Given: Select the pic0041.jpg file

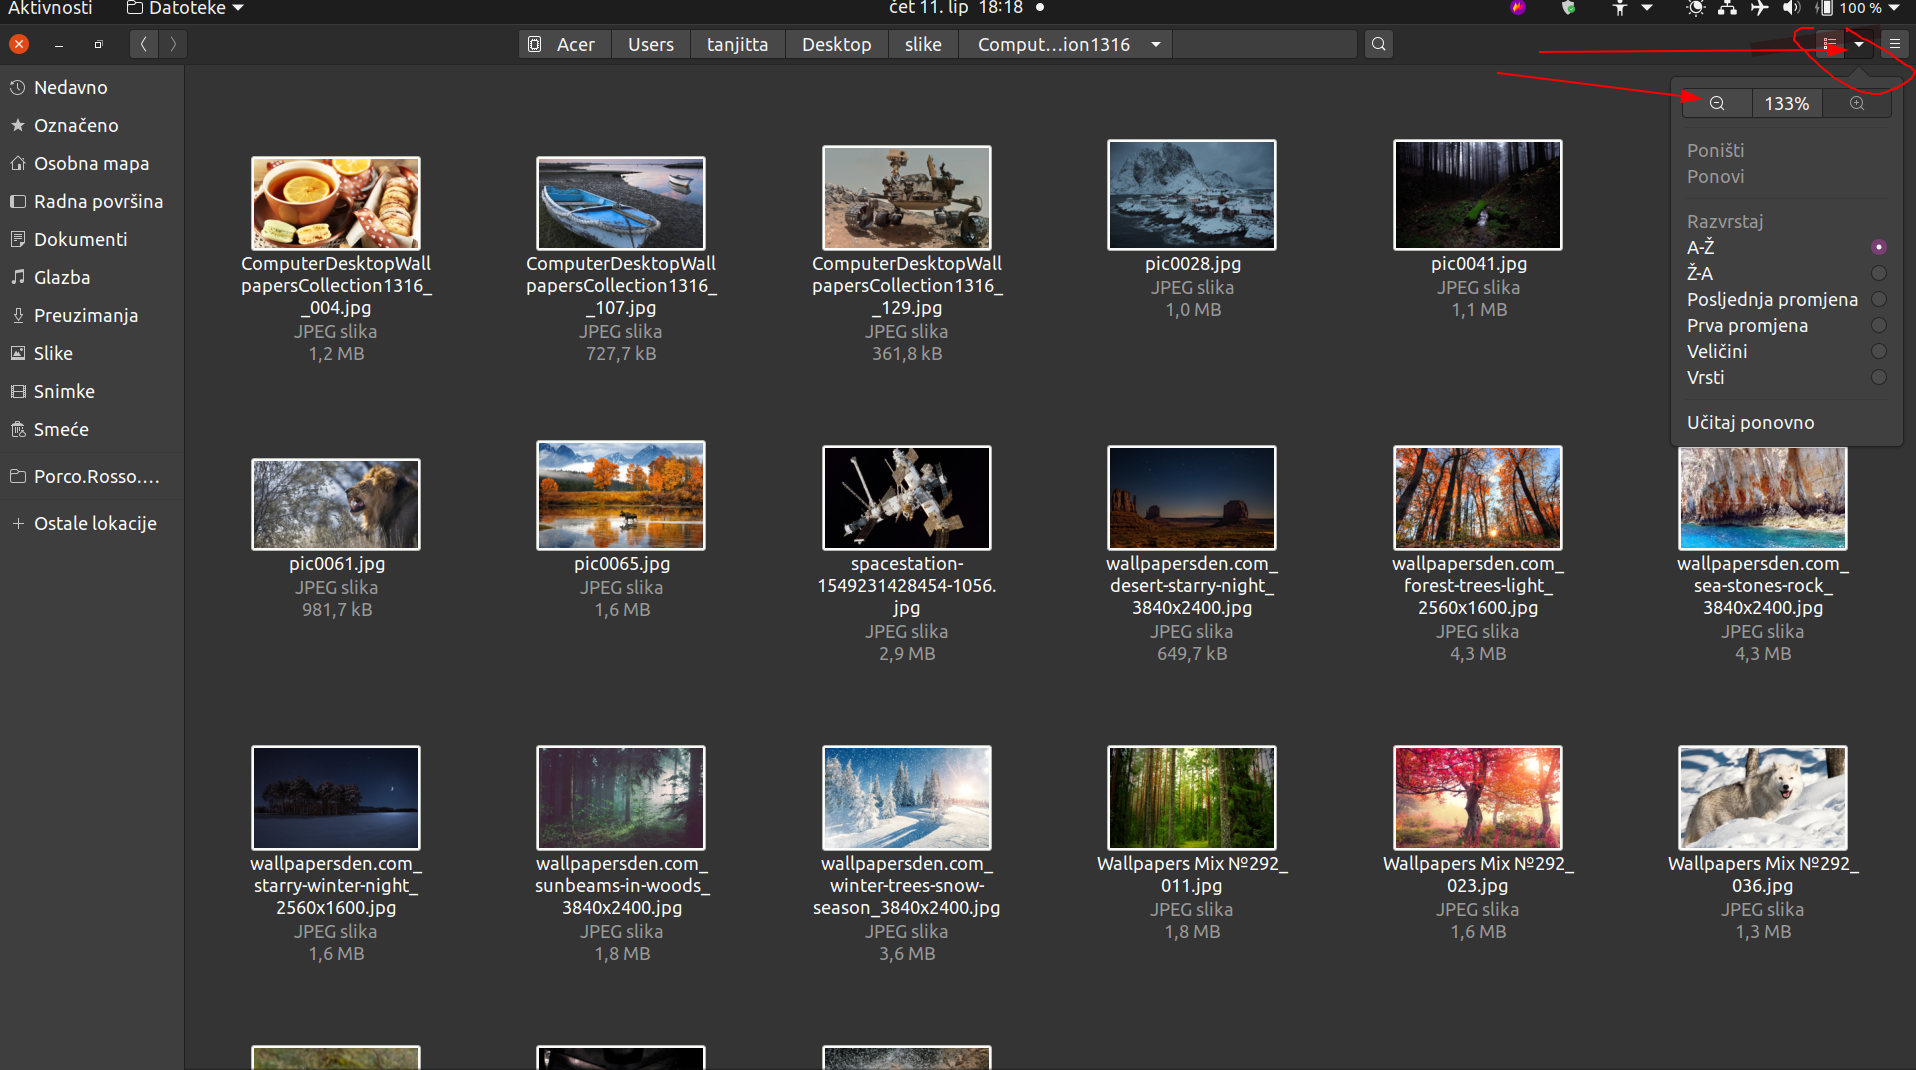Looking at the screenshot, I should pos(1478,195).
